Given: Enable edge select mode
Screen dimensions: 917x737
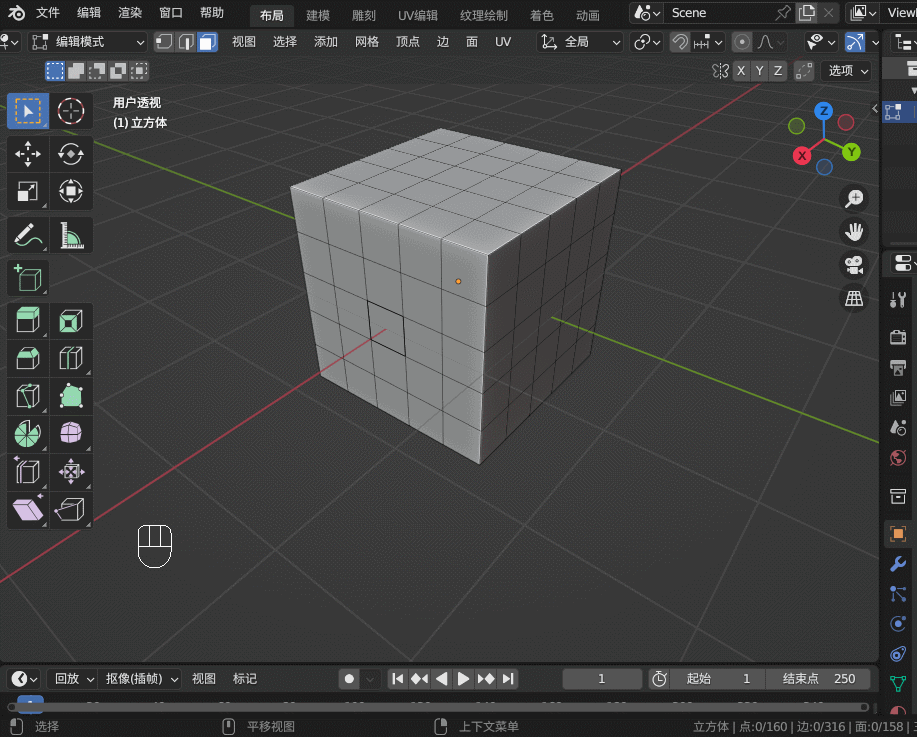Looking at the screenshot, I should [186, 42].
